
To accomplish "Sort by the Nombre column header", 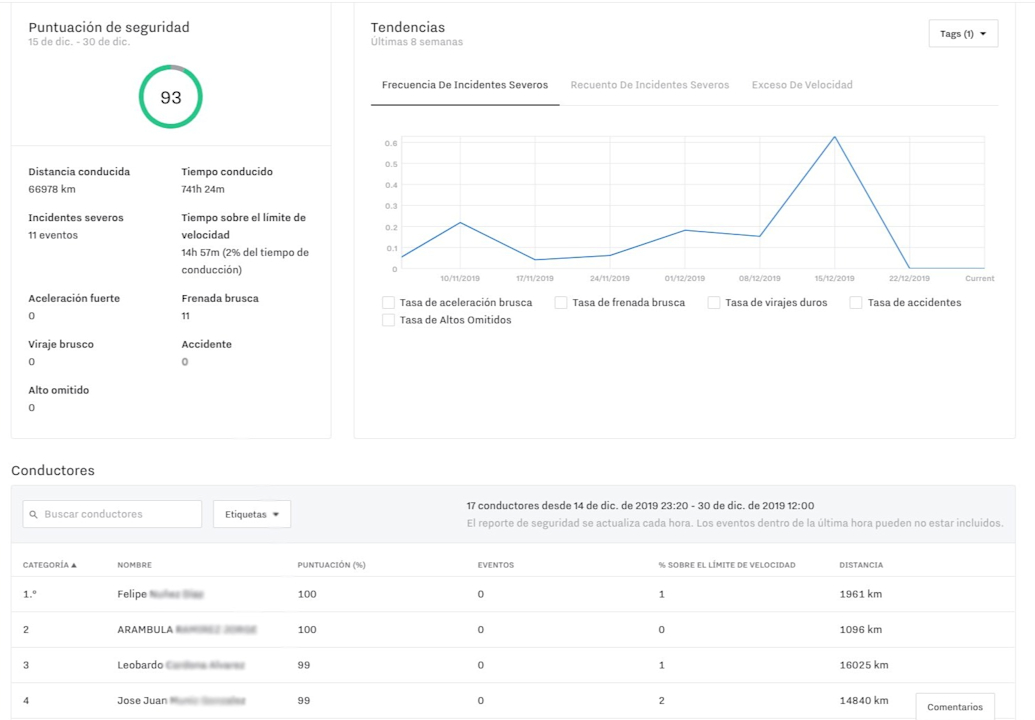I will point(135,566).
